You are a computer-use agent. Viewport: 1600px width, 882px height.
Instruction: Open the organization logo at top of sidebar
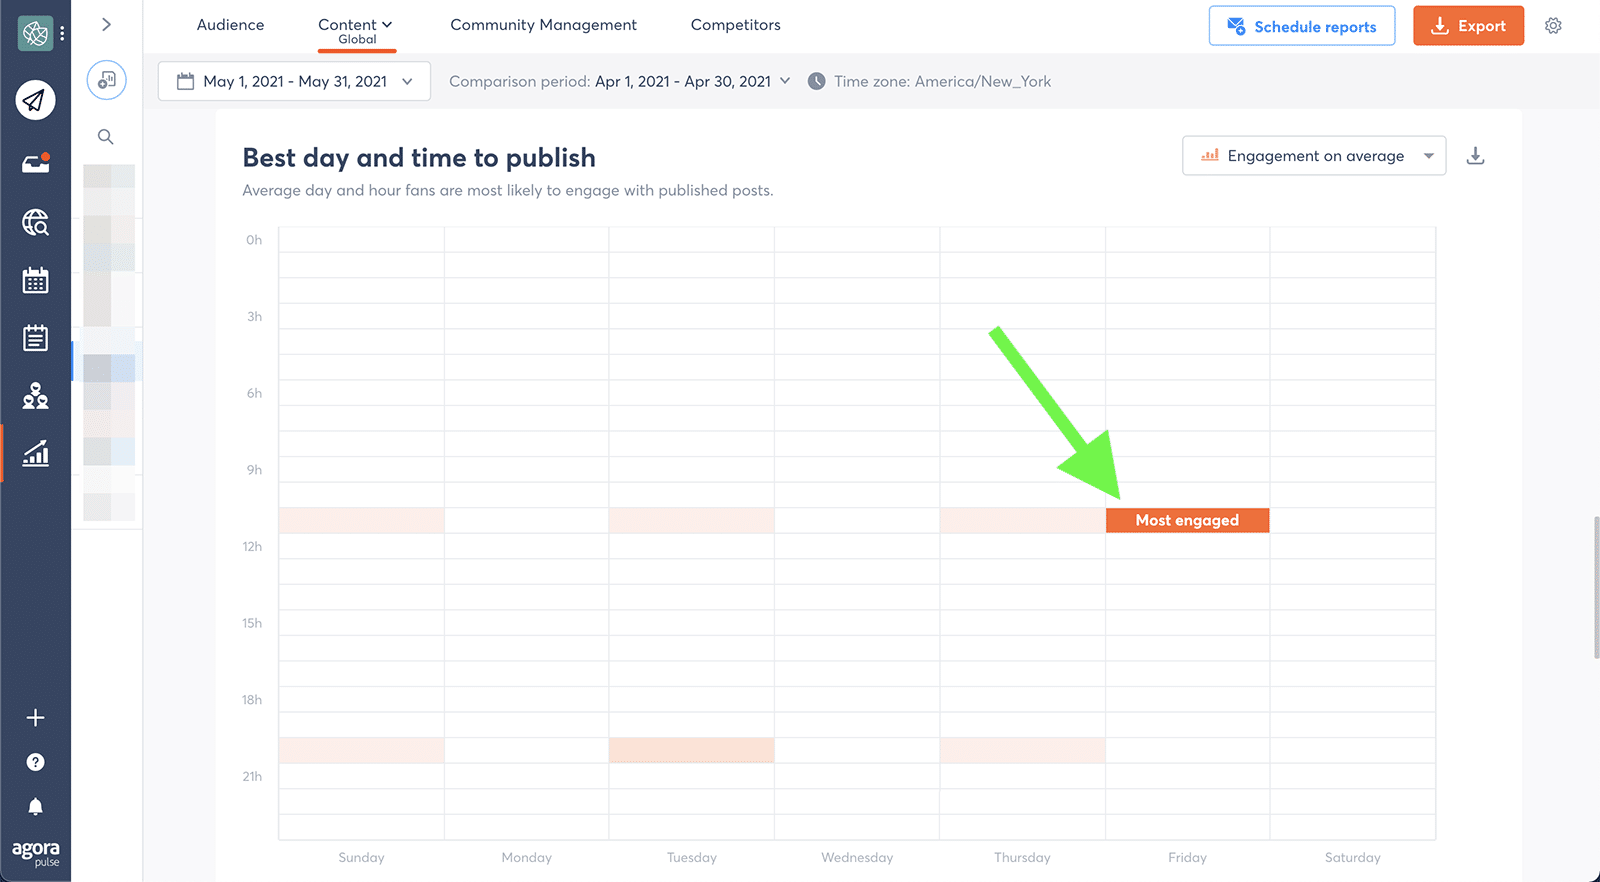click(x=35, y=34)
